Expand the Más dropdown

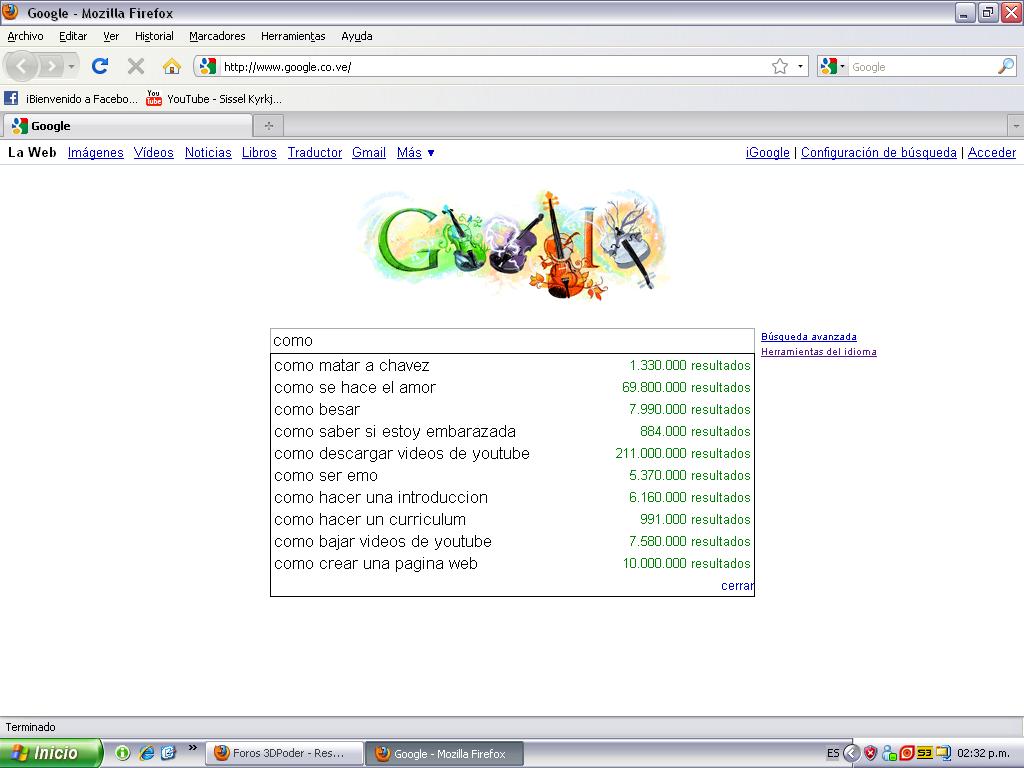click(415, 152)
